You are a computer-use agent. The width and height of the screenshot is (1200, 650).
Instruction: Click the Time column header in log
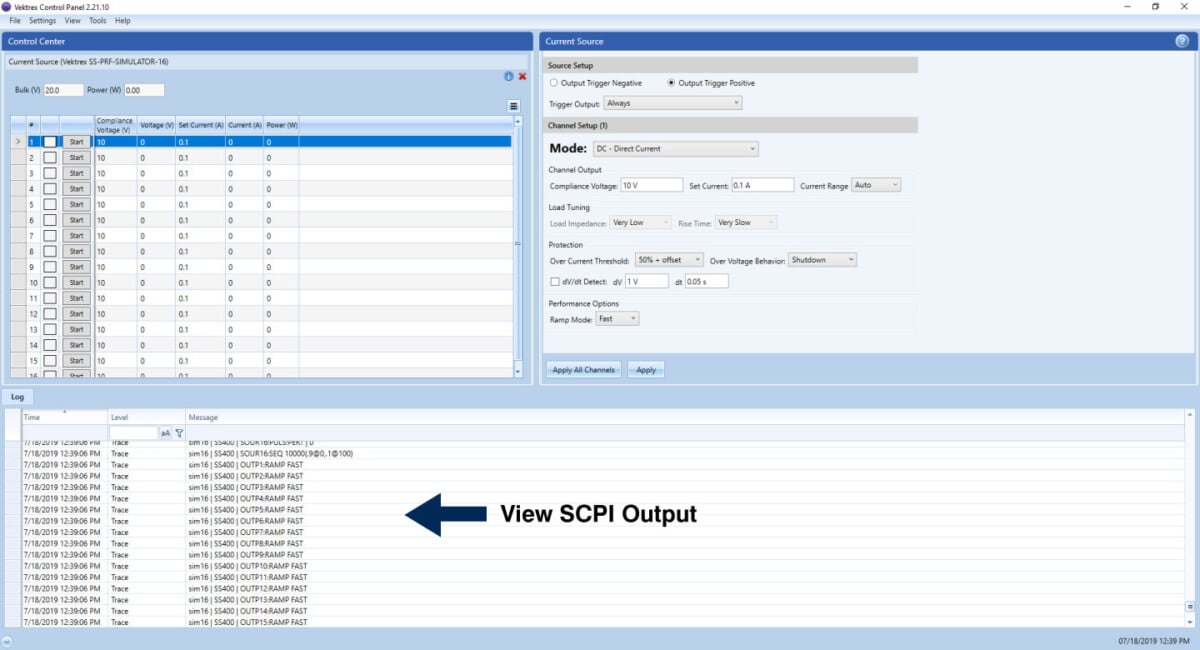point(64,417)
